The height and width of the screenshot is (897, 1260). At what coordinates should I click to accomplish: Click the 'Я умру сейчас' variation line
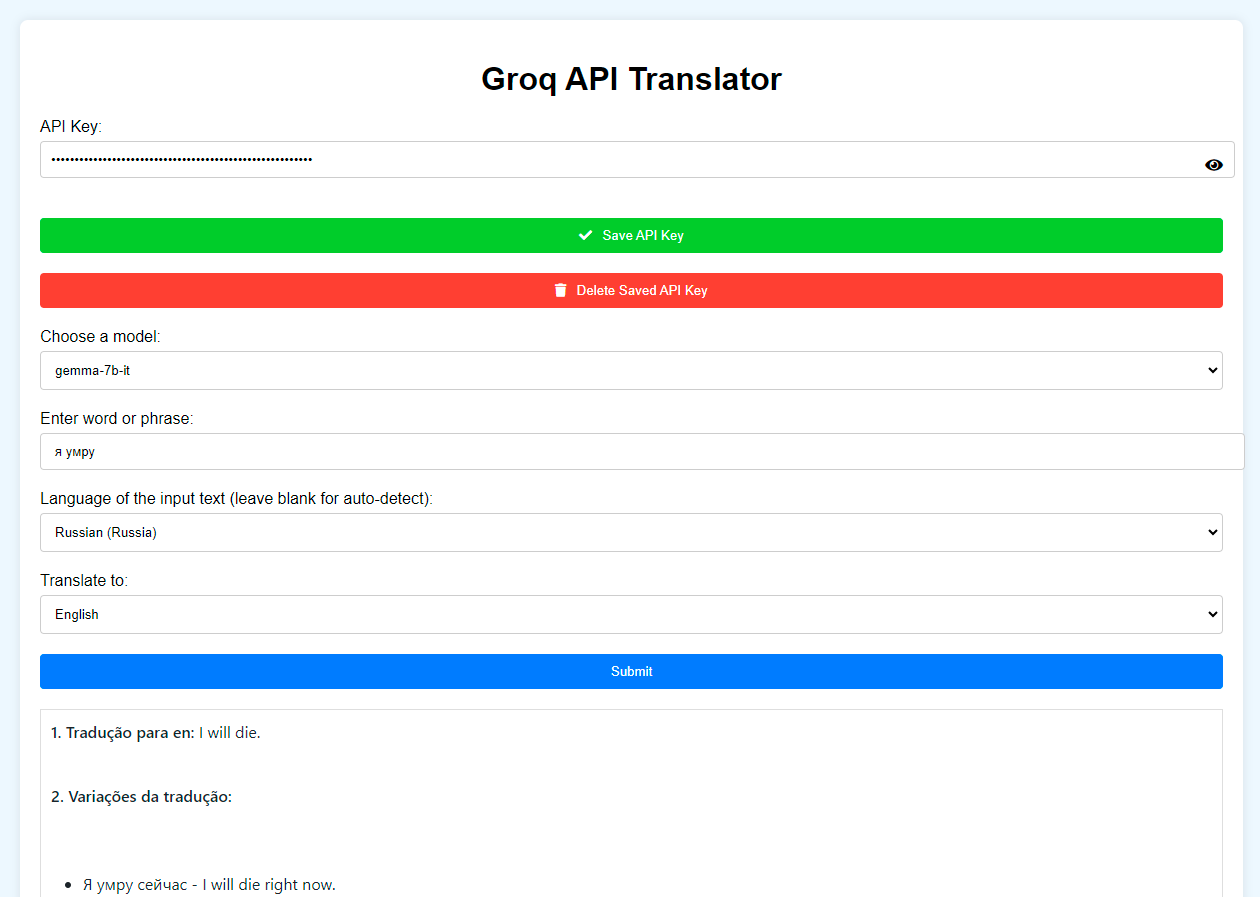(x=209, y=885)
